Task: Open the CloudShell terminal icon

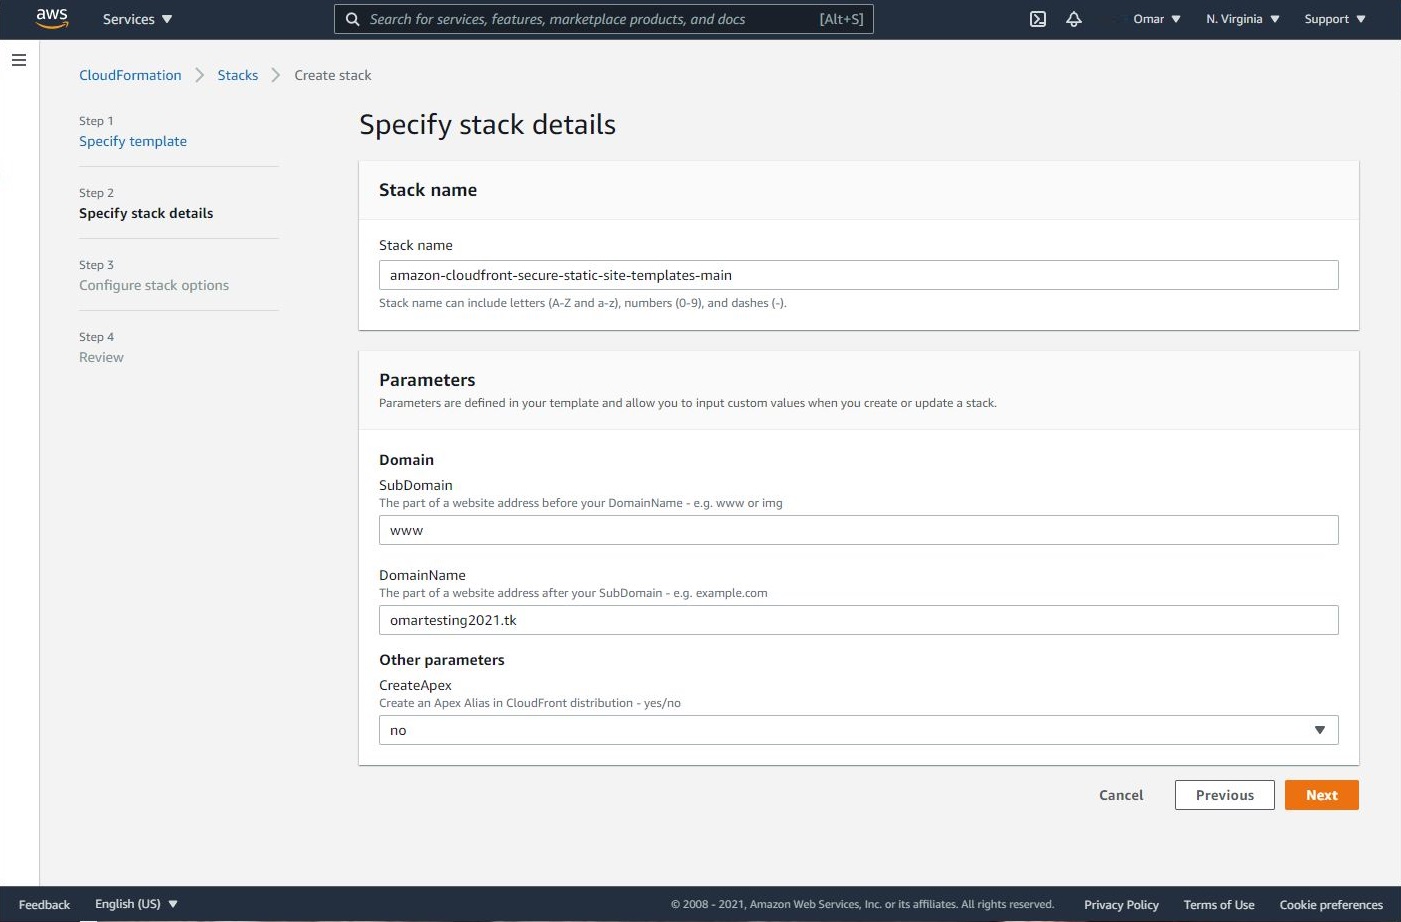Action: (x=1038, y=19)
